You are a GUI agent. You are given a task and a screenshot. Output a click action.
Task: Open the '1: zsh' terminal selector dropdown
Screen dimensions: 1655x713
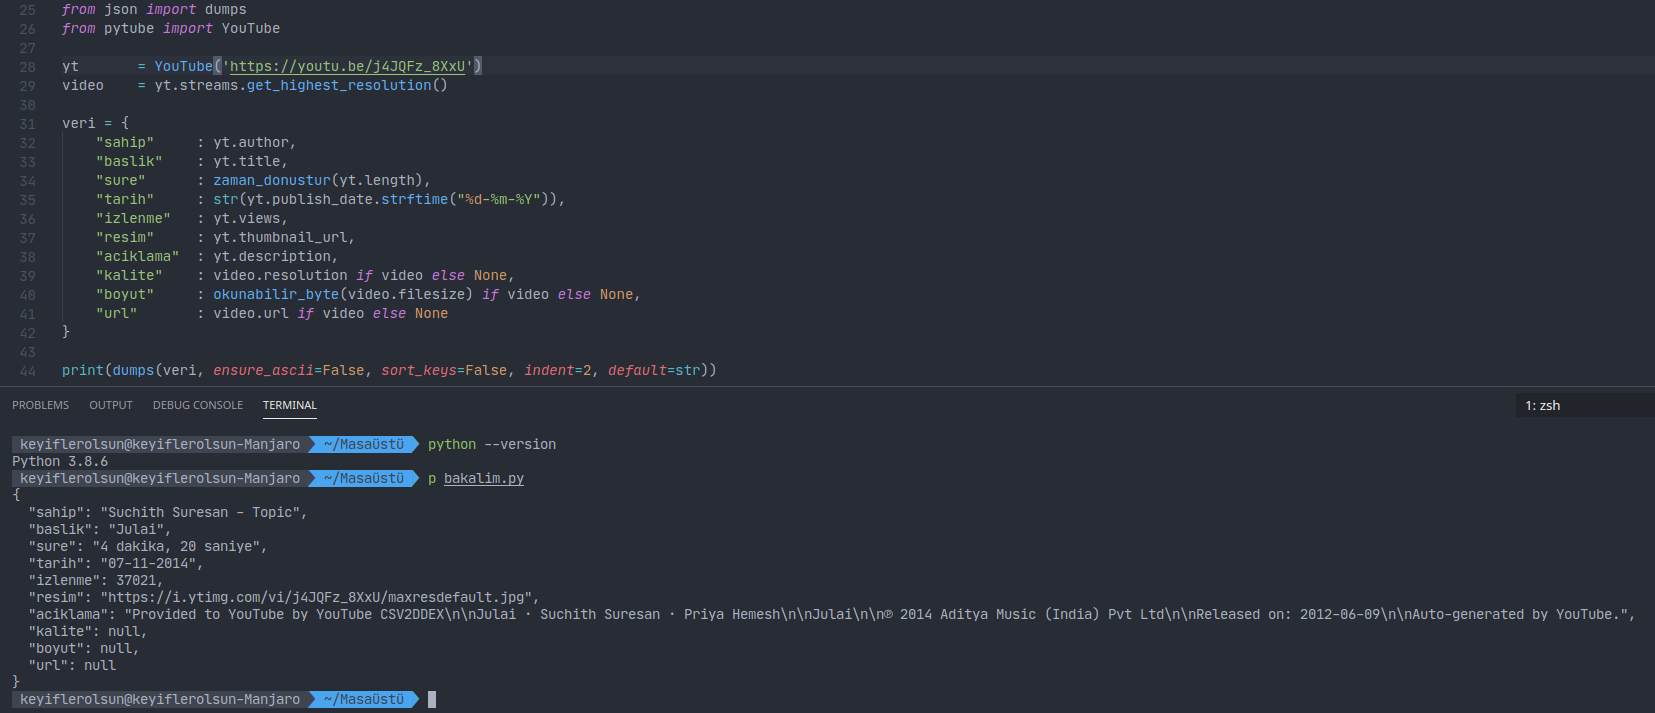1584,405
